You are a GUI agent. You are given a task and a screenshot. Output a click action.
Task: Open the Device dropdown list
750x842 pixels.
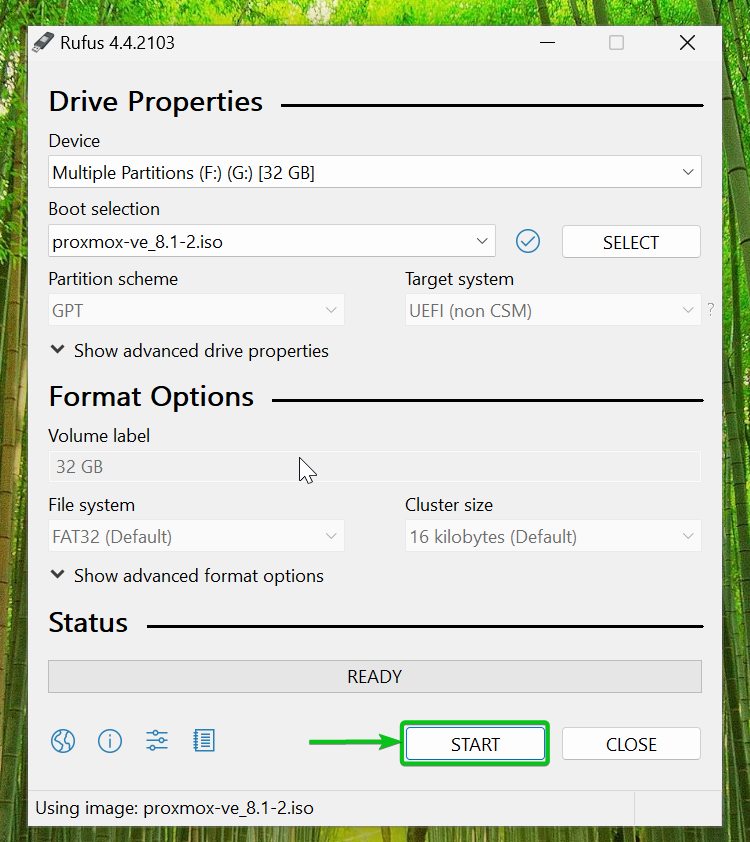click(x=375, y=172)
